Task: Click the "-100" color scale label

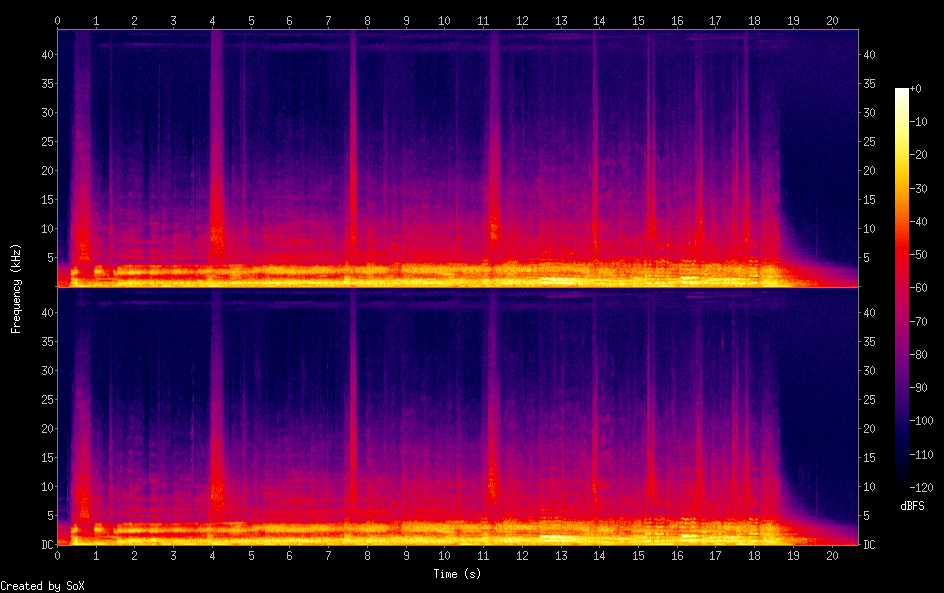Action: [921, 421]
